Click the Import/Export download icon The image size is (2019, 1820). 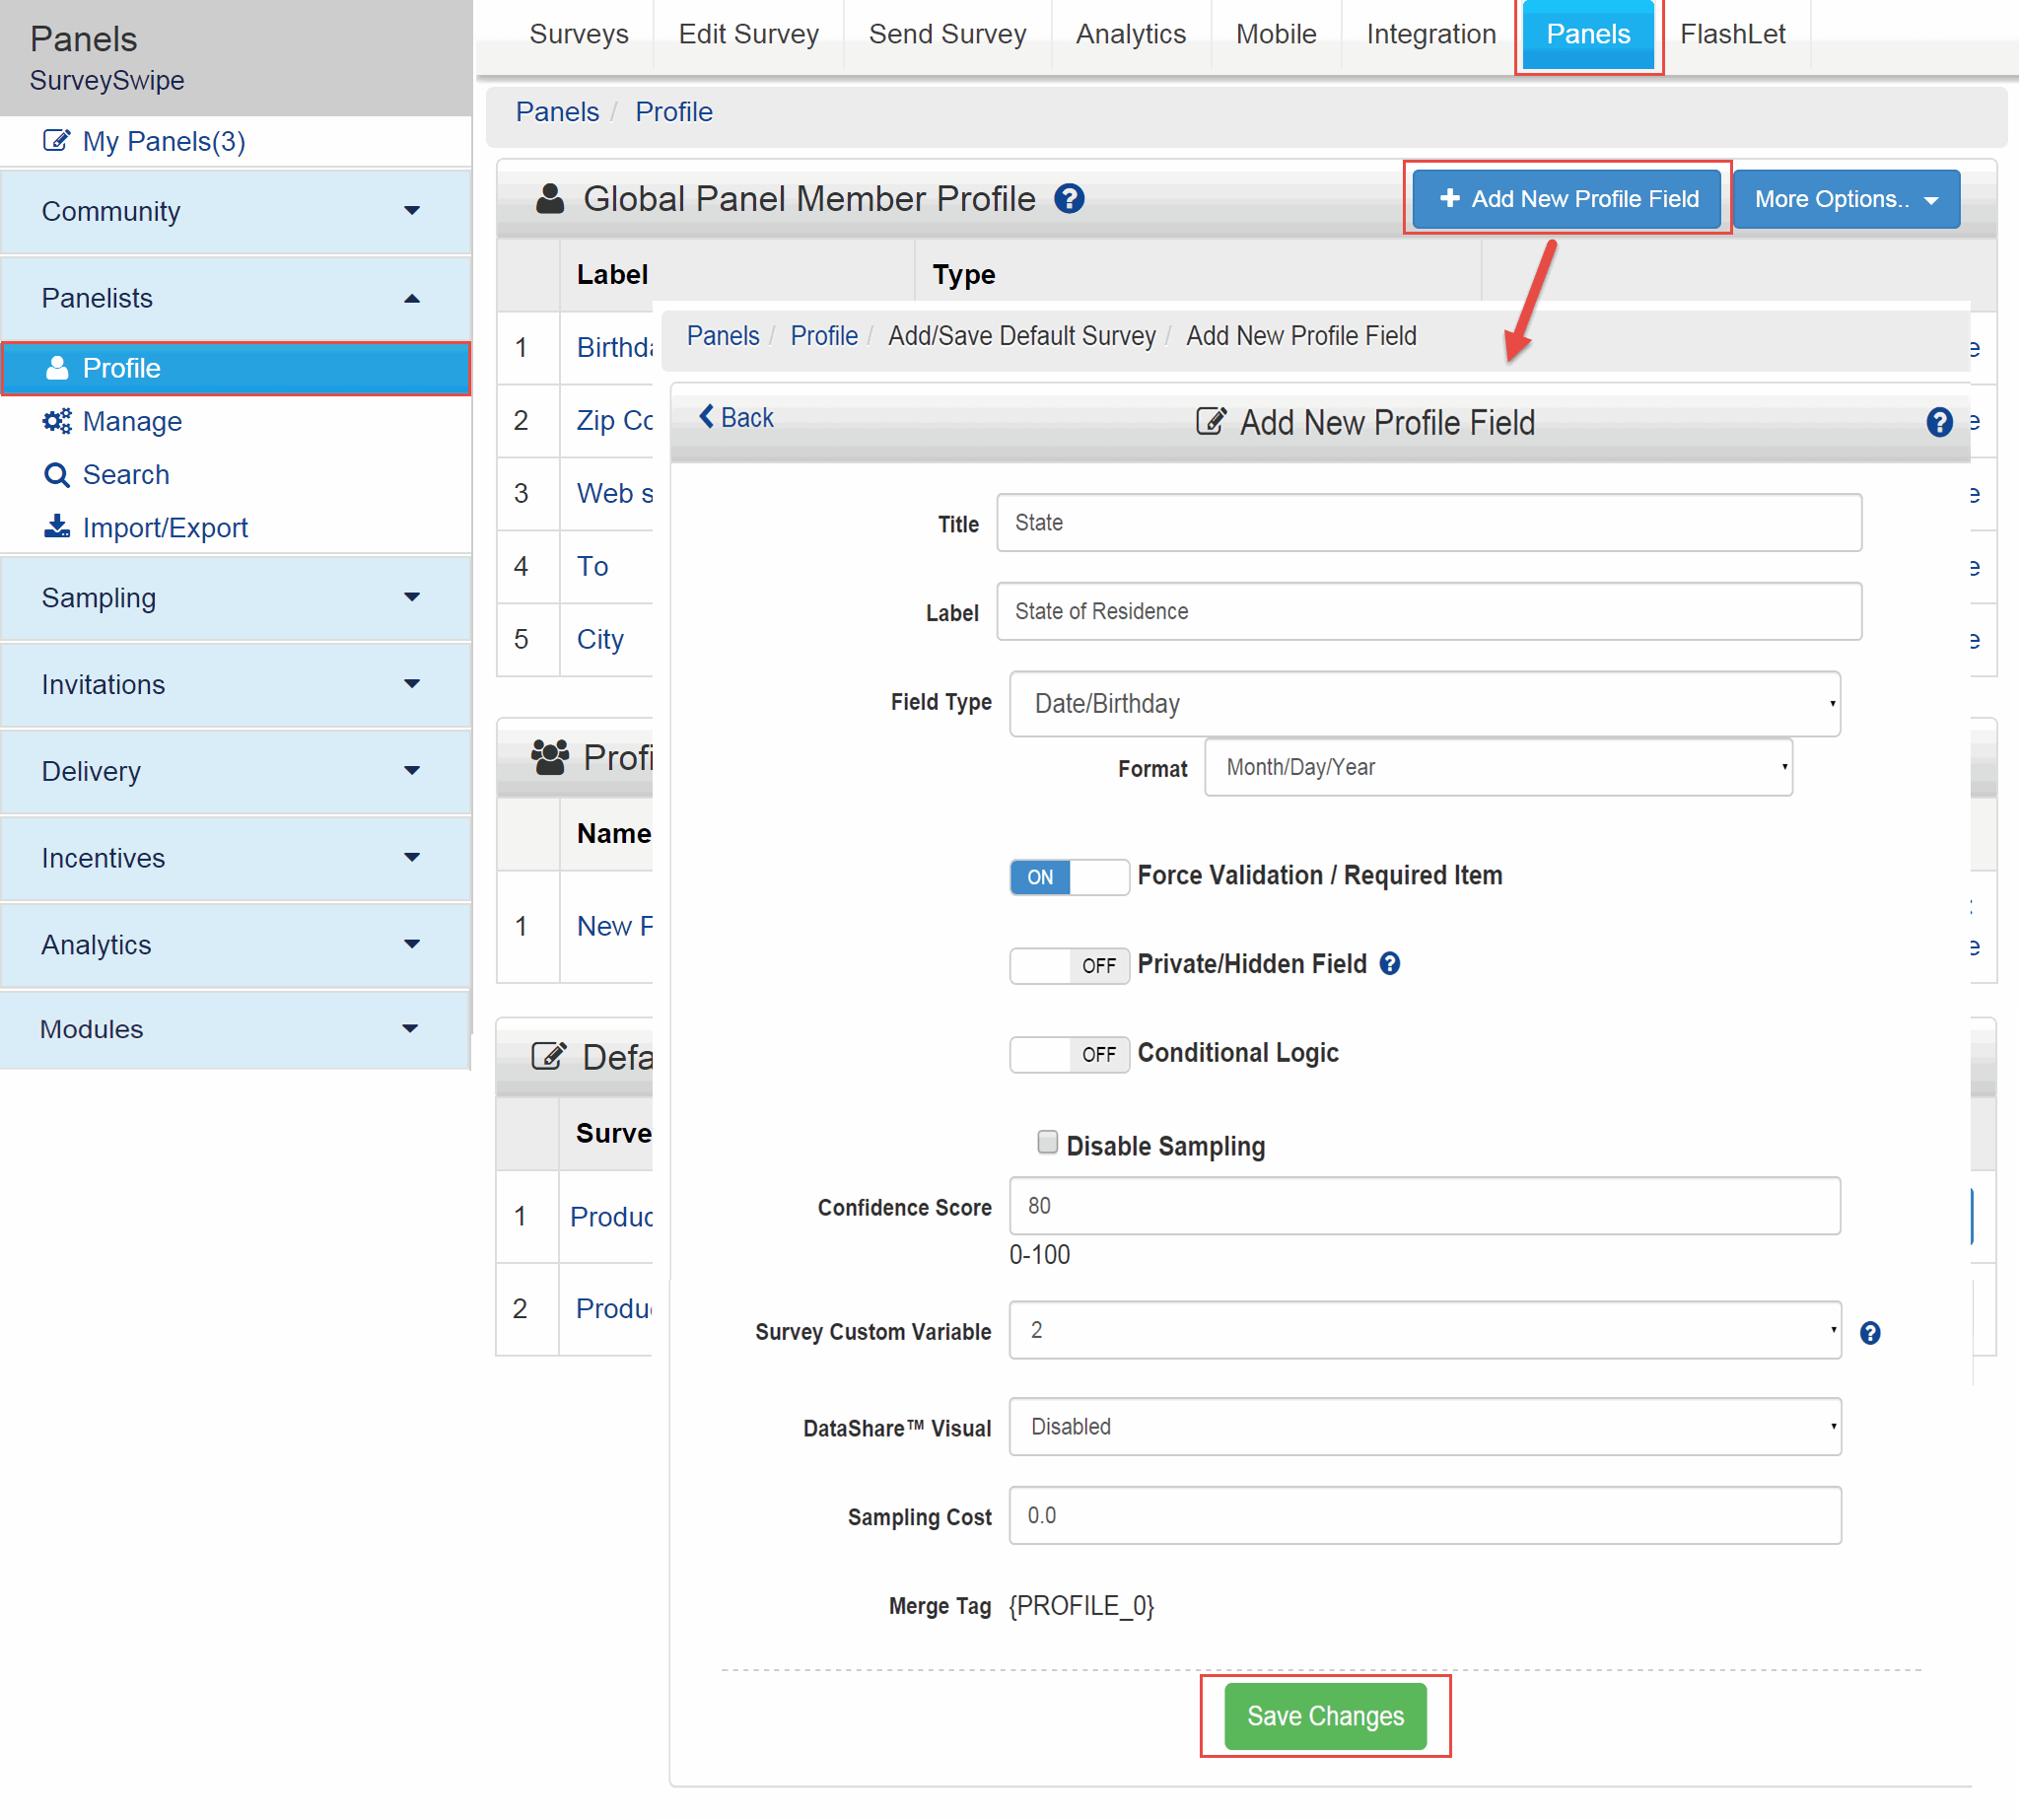(57, 526)
